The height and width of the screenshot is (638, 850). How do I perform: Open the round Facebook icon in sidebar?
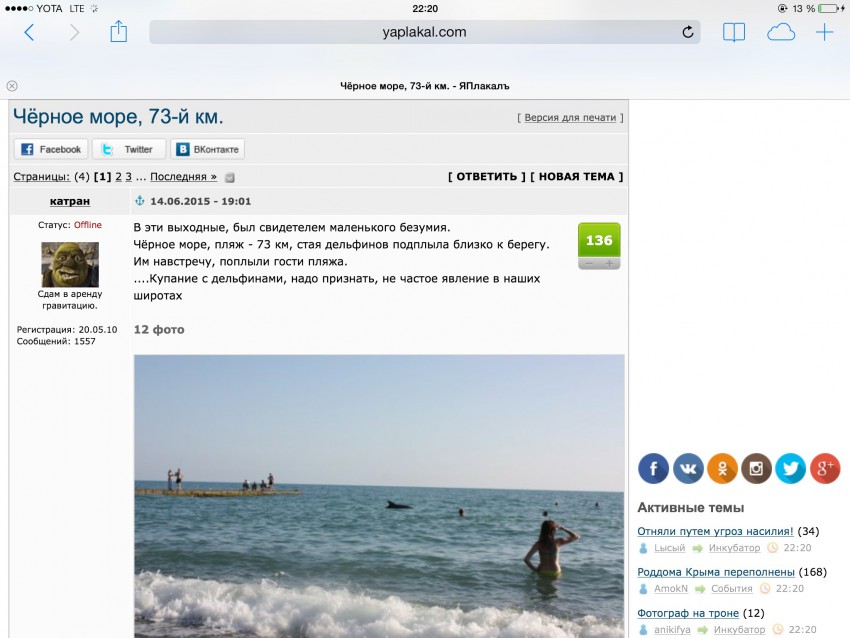coord(653,468)
